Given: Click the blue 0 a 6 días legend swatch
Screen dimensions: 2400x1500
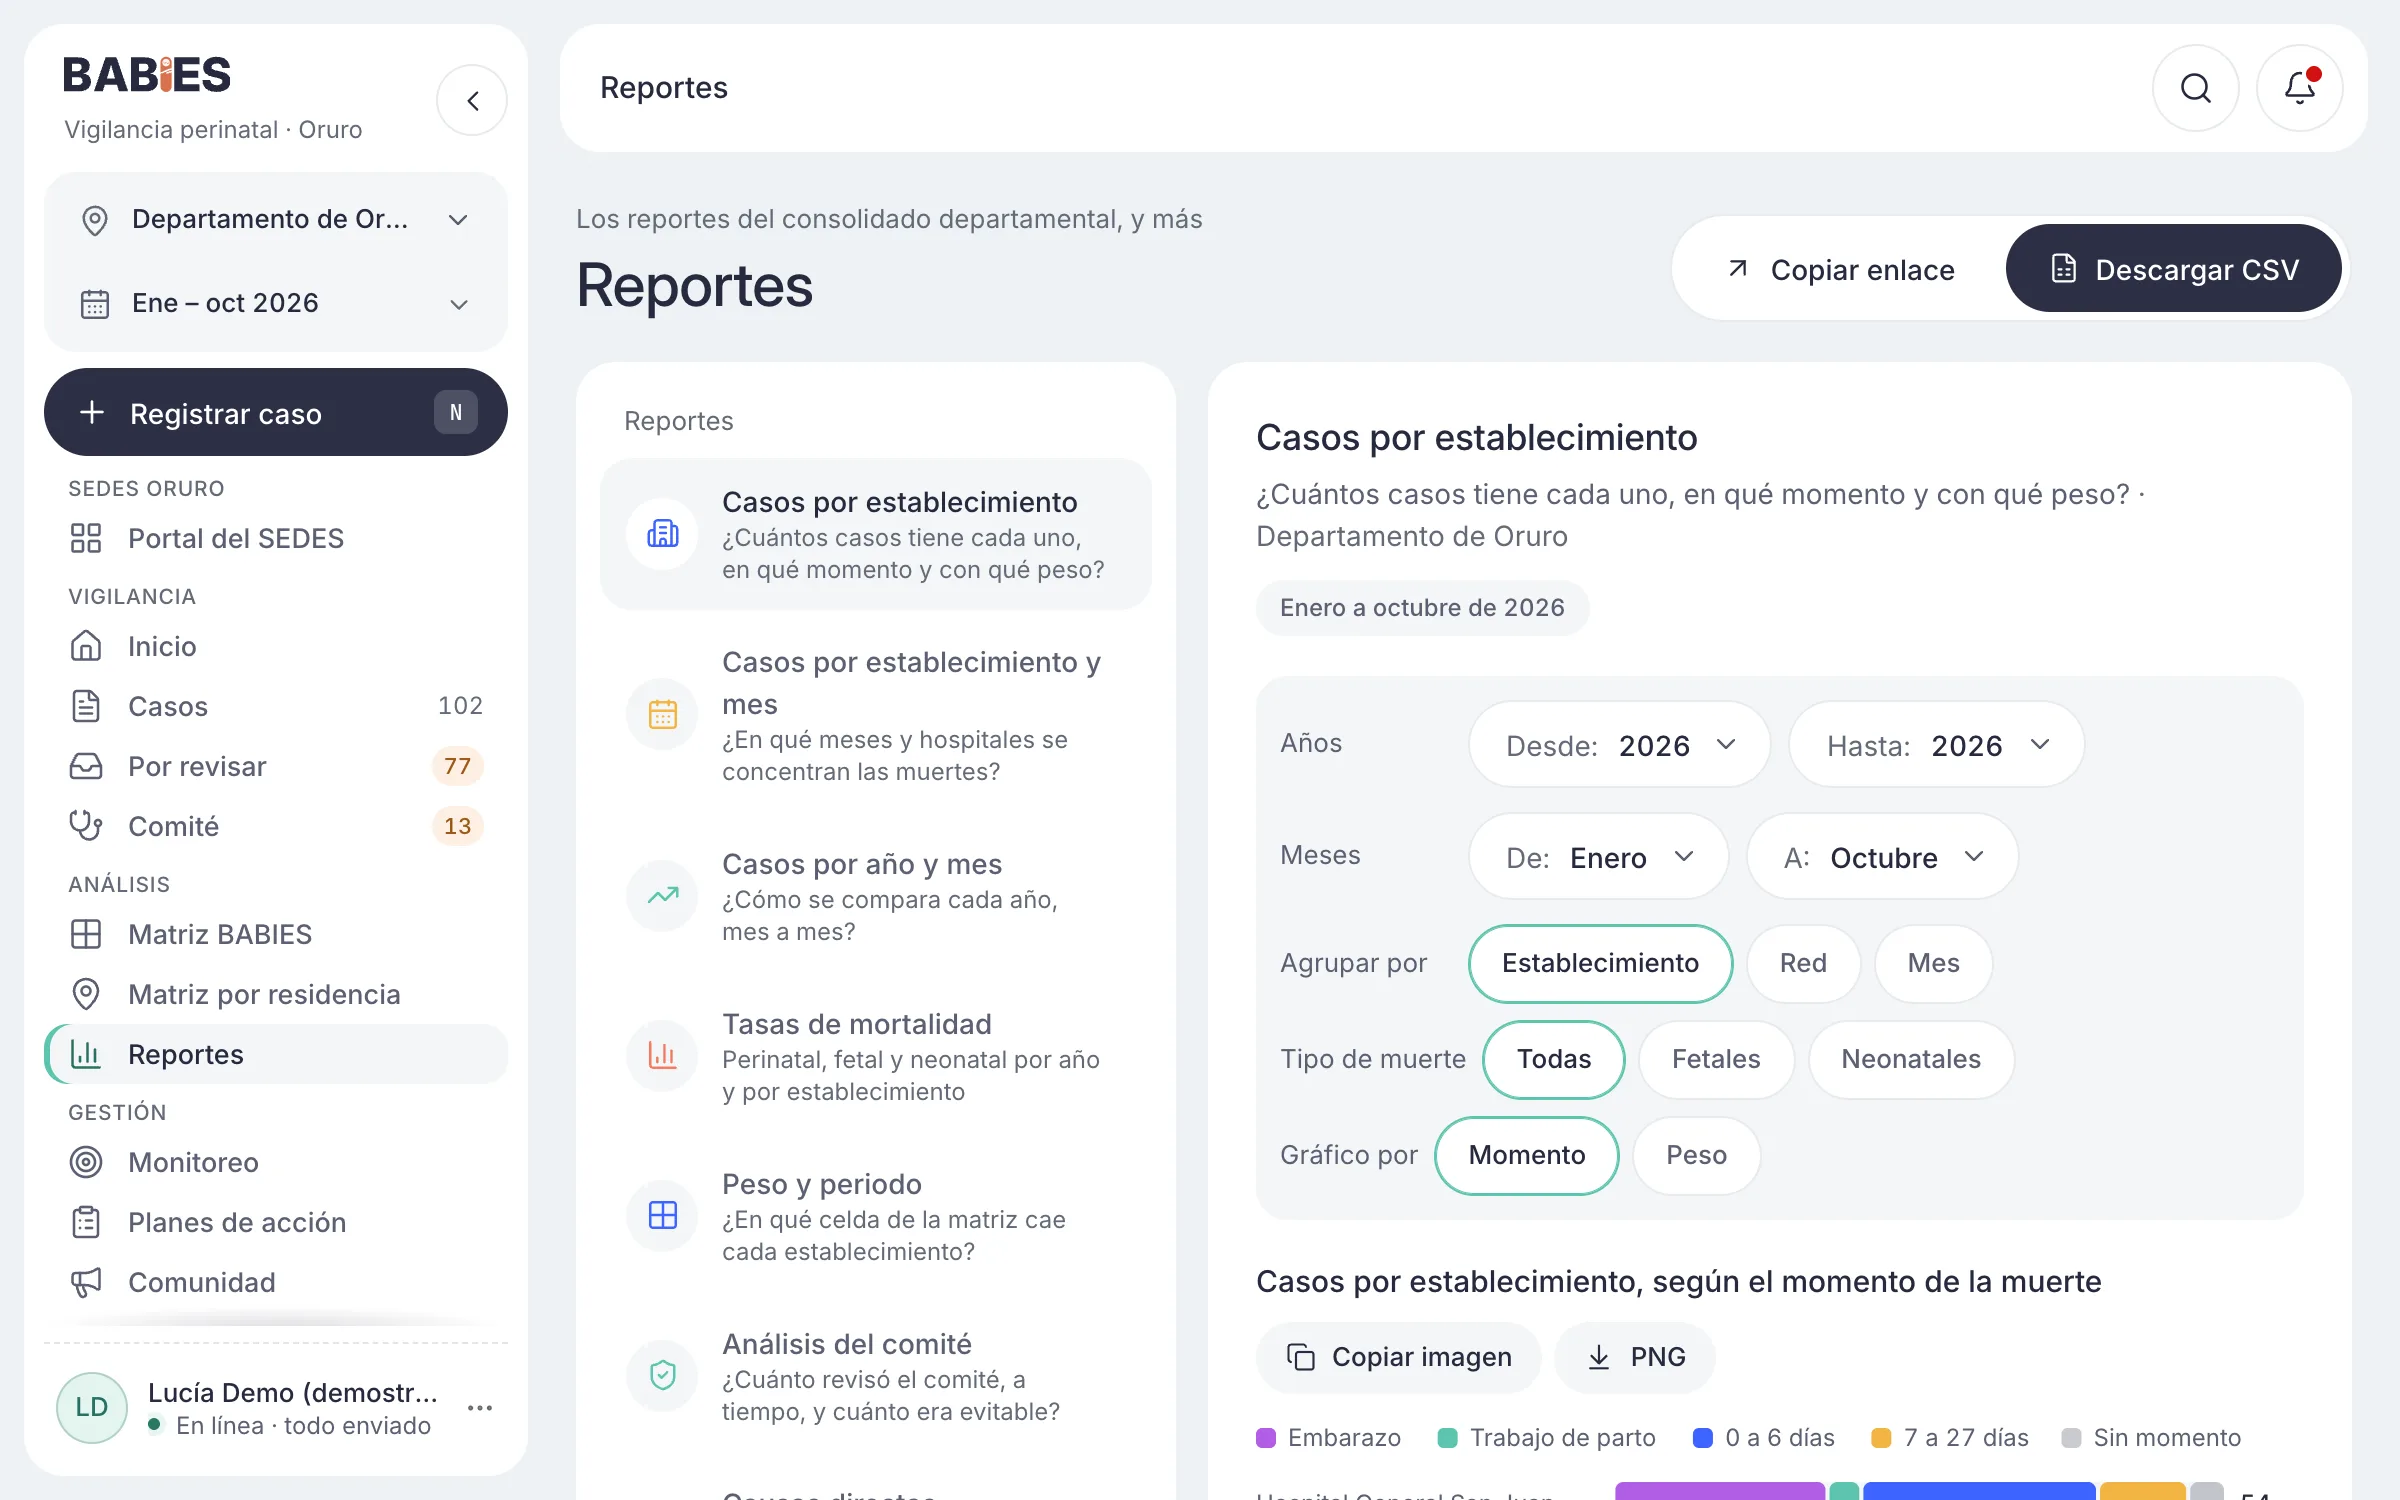Looking at the screenshot, I should [x=1703, y=1438].
